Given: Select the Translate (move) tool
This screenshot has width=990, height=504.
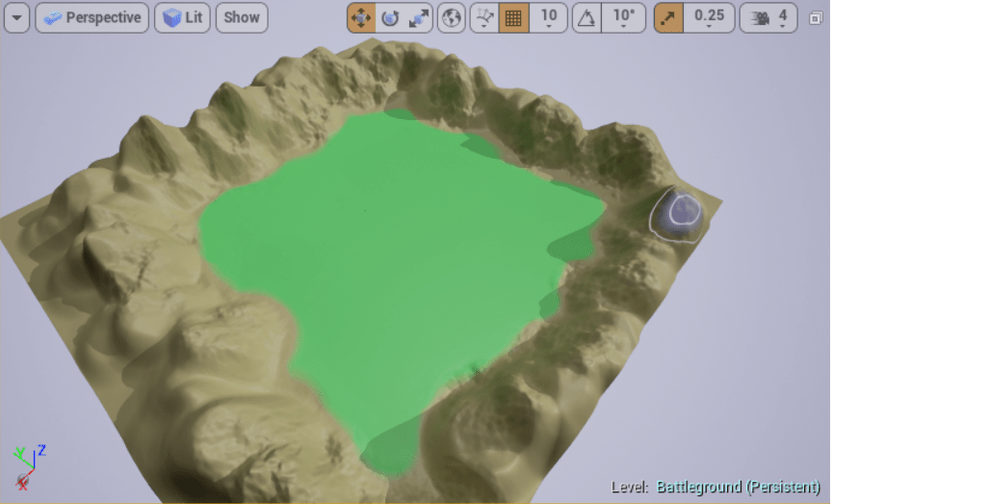Looking at the screenshot, I should [361, 18].
